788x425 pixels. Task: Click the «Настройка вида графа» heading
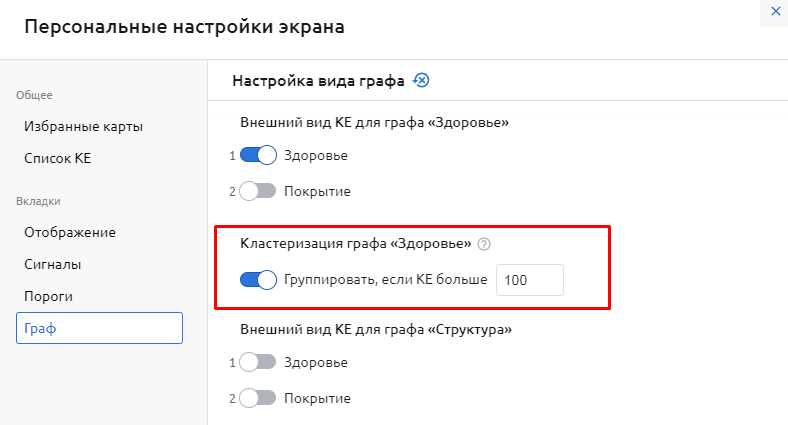pyautogui.click(x=318, y=81)
